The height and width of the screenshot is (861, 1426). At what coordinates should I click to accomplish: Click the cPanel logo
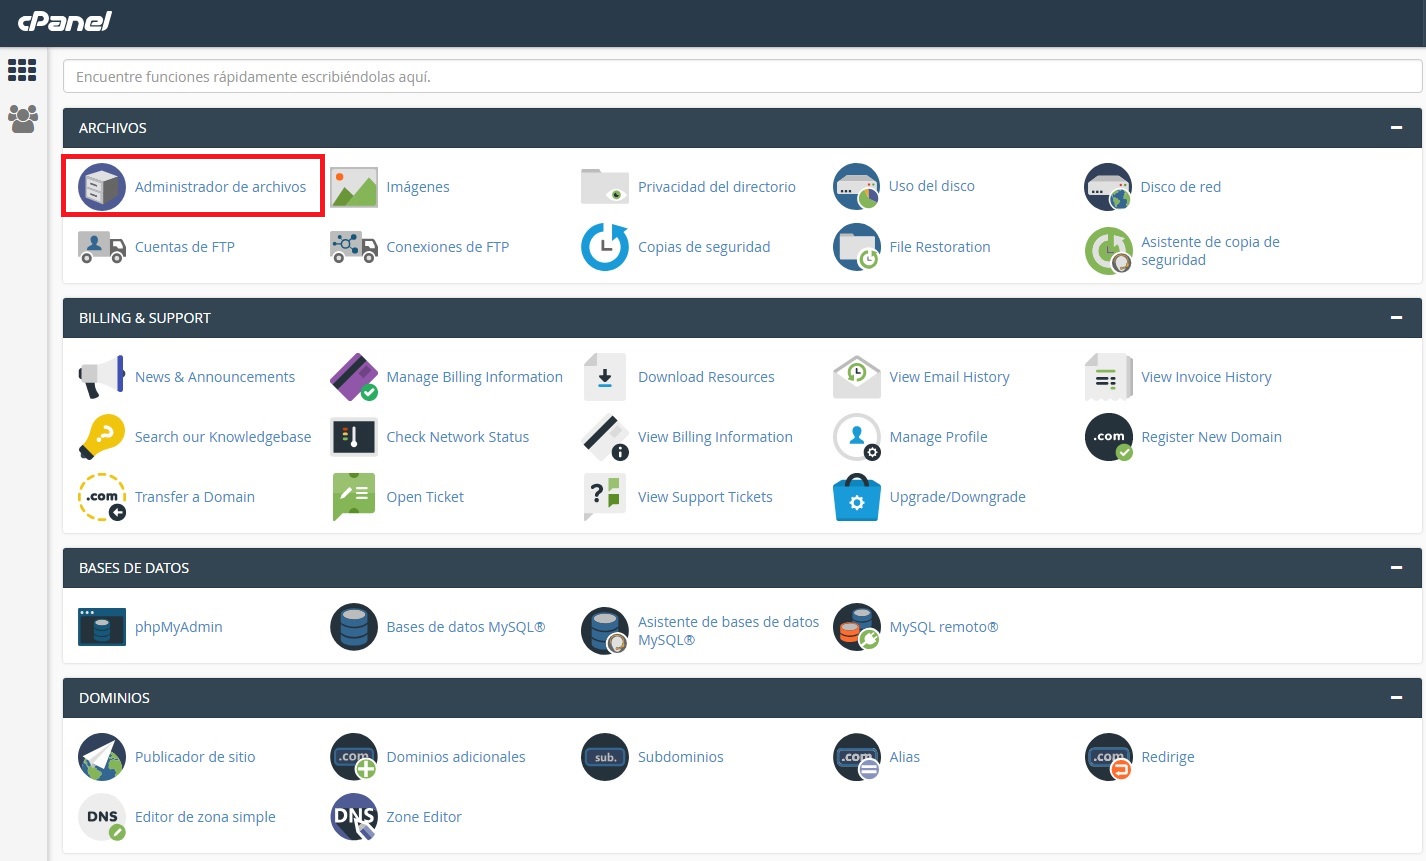pos(65,21)
